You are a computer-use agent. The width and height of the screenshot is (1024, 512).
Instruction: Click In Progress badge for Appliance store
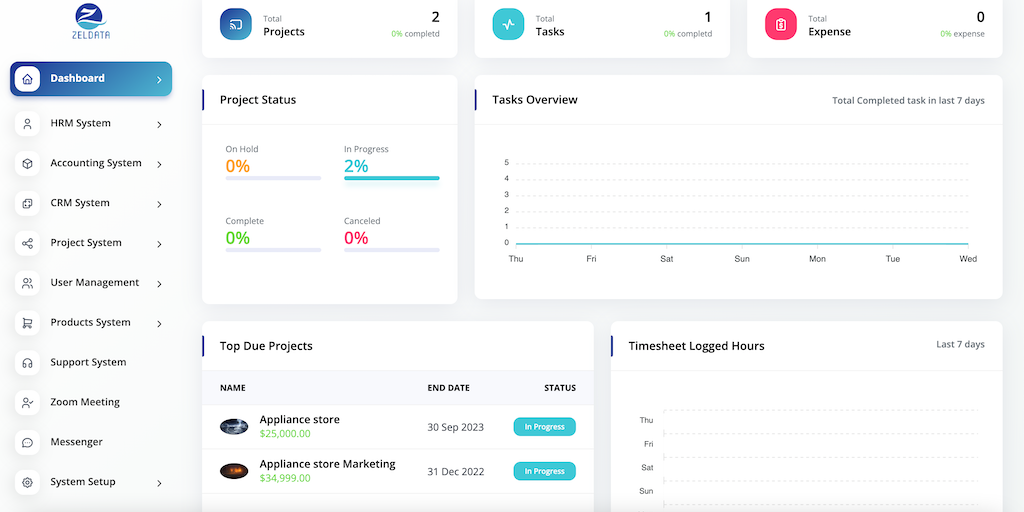click(544, 427)
